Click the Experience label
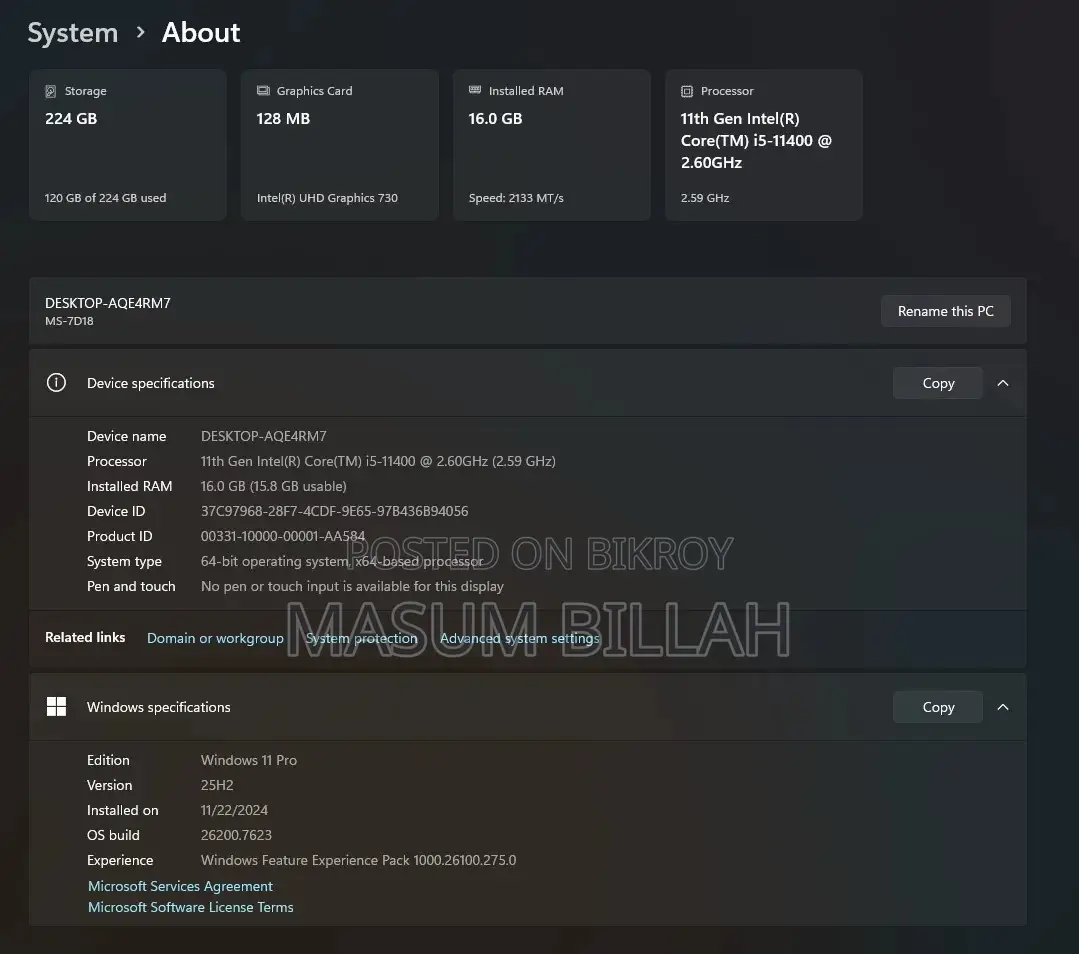This screenshot has height=954, width=1079. [x=120, y=860]
